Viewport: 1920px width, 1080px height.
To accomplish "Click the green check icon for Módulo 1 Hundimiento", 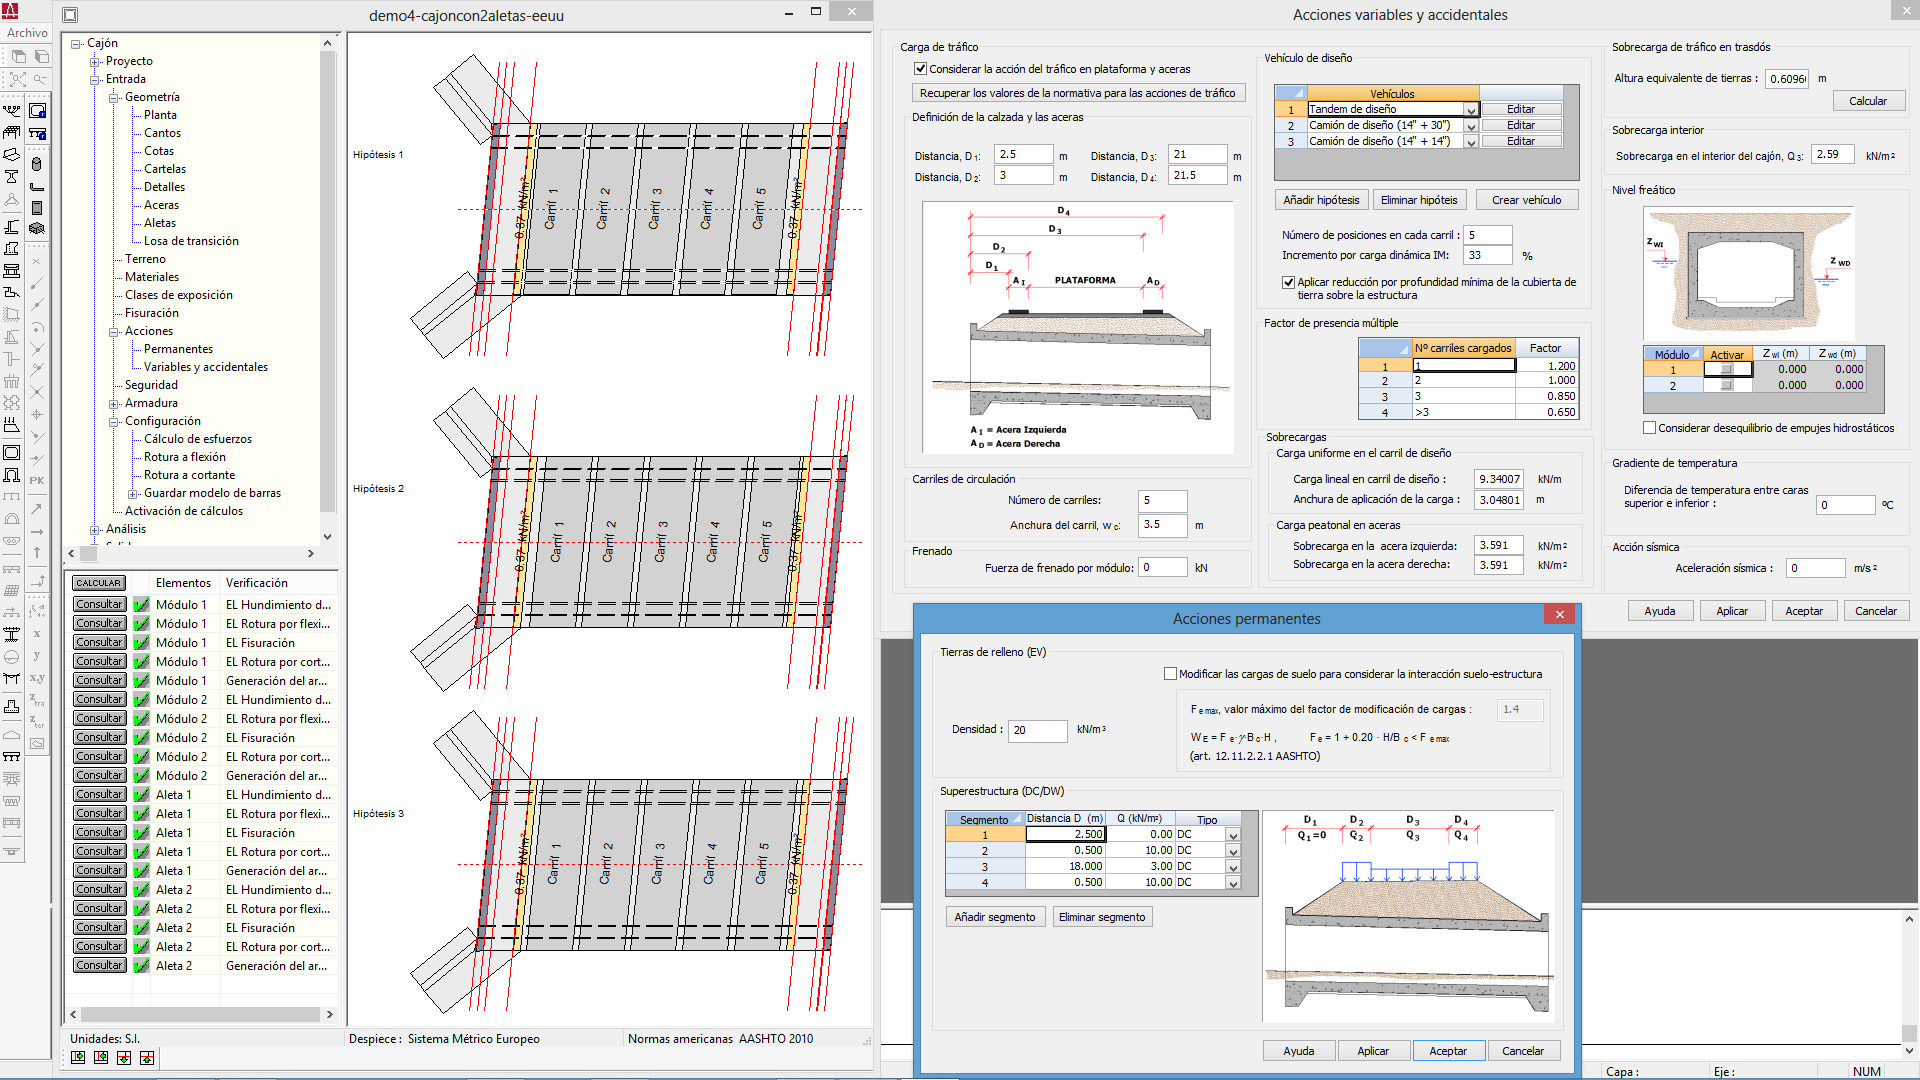I will coord(141,605).
